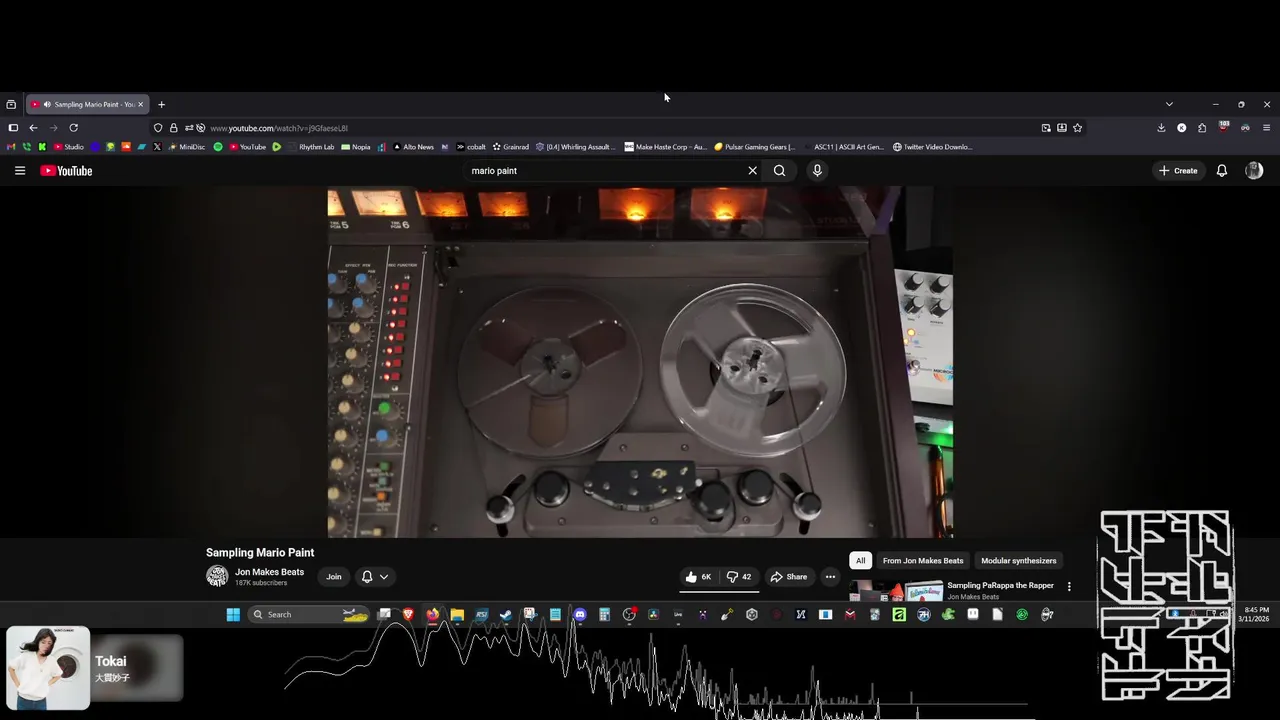1280x720 pixels.
Task: Open the Studio bookmark
Action: [x=69, y=147]
